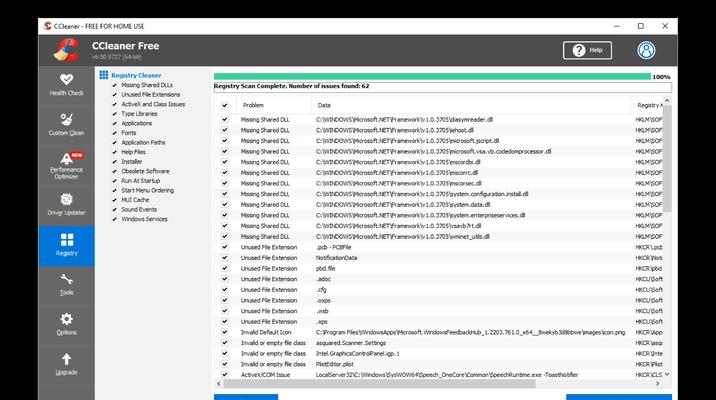
Task: Click the horizontal scrollbar left arrow
Action: pyautogui.click(x=219, y=384)
